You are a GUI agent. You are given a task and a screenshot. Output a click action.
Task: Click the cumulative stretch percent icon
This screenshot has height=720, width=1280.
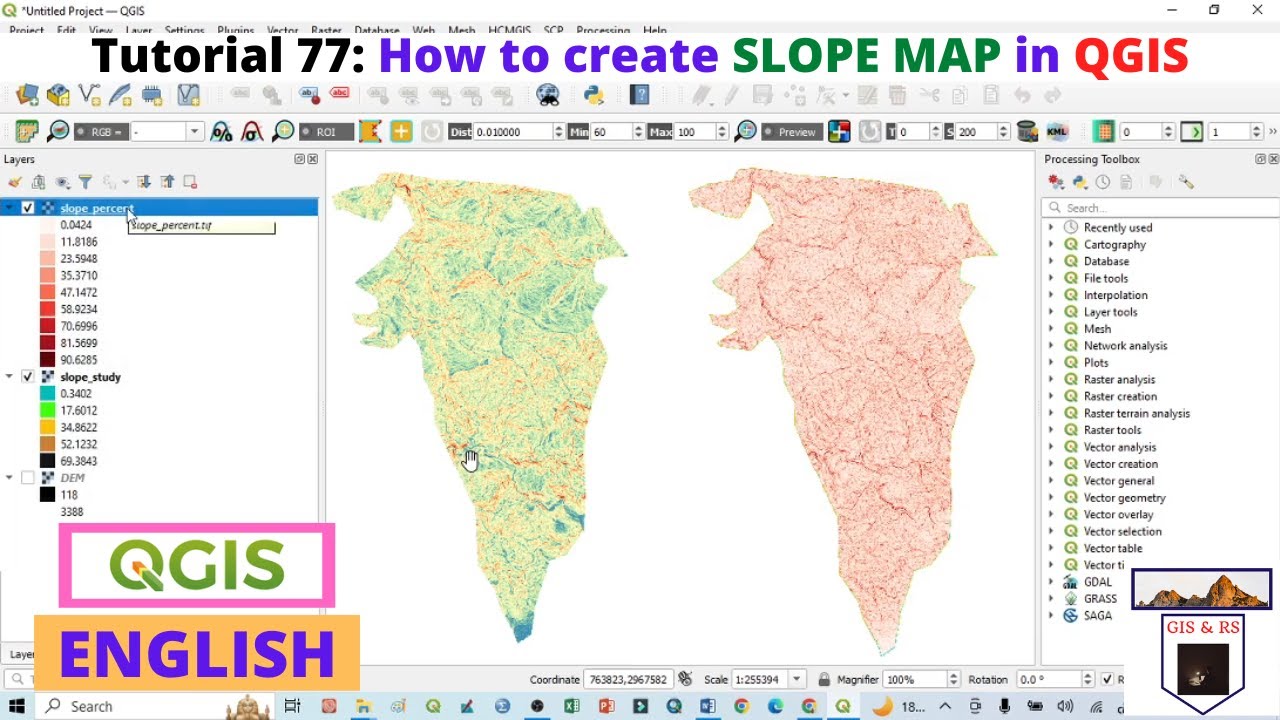[221, 131]
